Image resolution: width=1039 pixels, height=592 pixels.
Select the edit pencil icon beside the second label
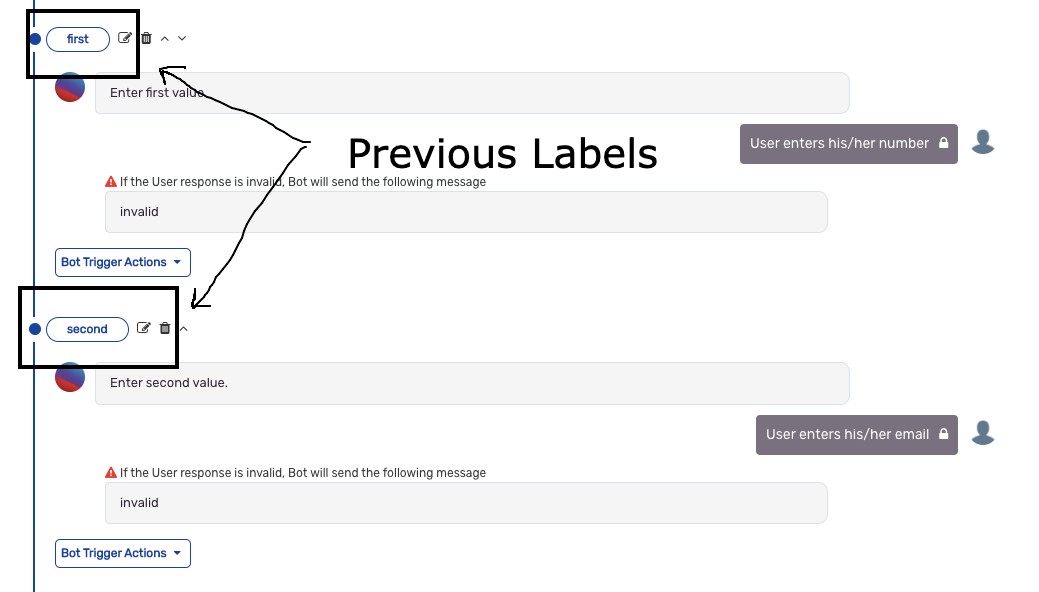coord(143,328)
